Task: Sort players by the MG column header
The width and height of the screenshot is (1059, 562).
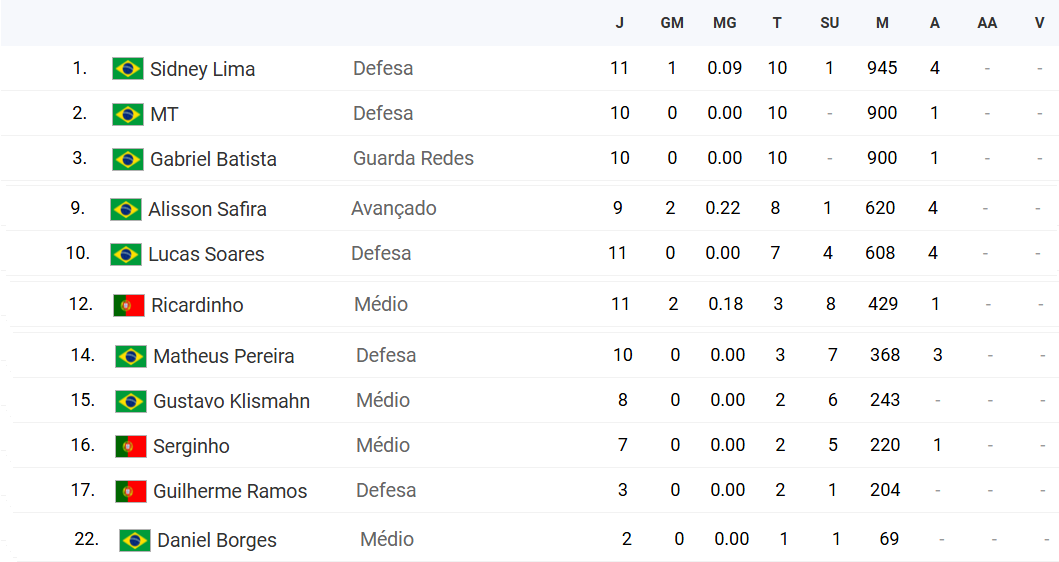Action: (725, 23)
